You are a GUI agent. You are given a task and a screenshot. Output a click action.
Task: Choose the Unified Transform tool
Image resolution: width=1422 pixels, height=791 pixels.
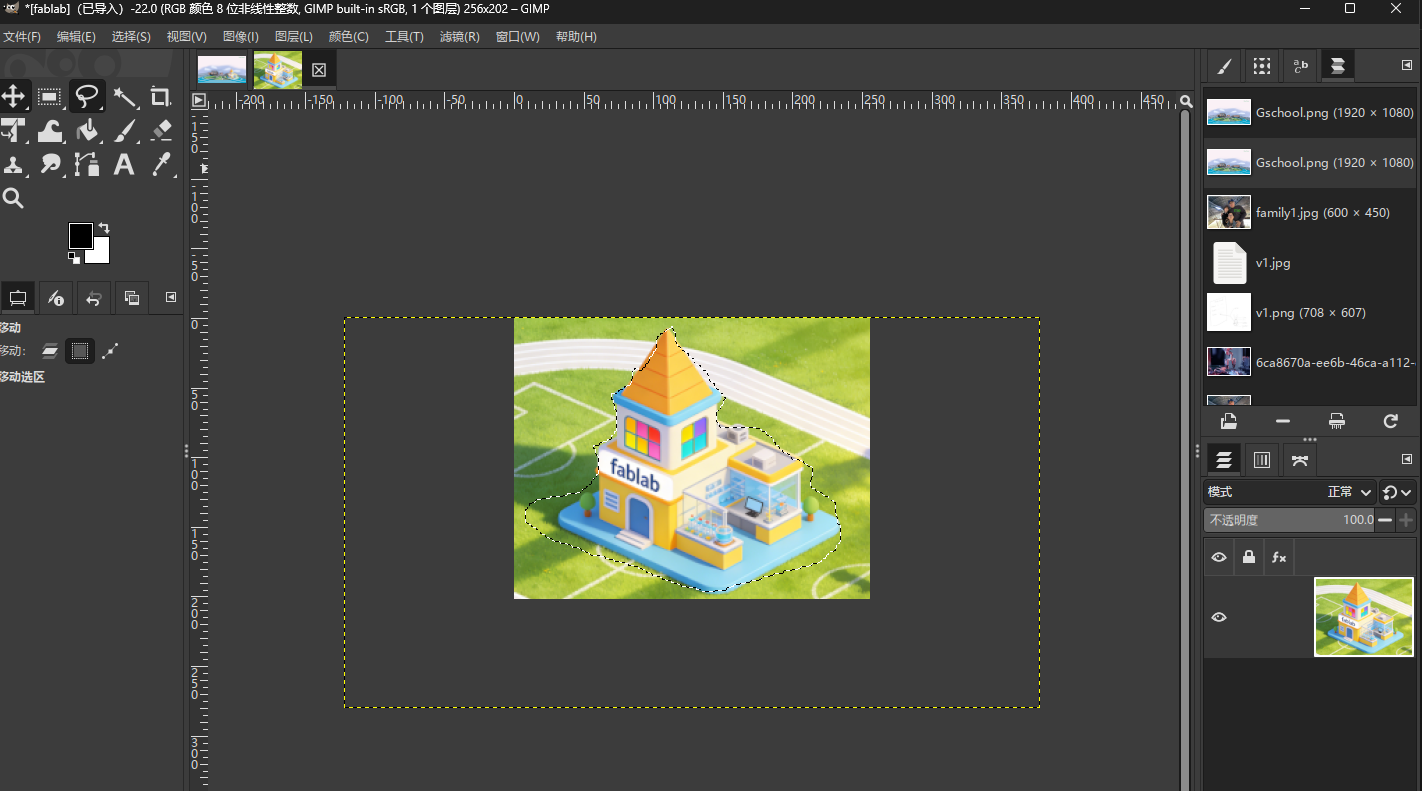pyautogui.click(x=13, y=130)
